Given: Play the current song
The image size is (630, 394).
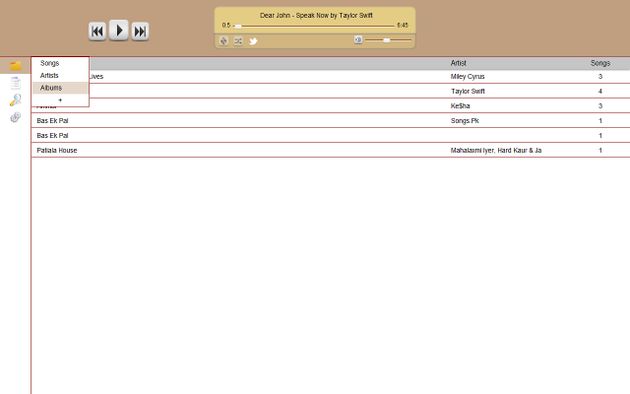Looking at the screenshot, I should click(119, 30).
